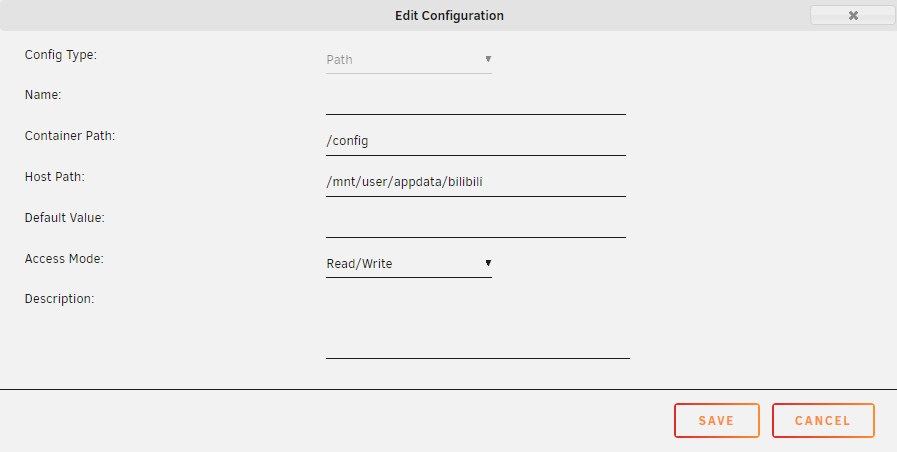
Task: Select the Default Value input field
Action: point(475,223)
